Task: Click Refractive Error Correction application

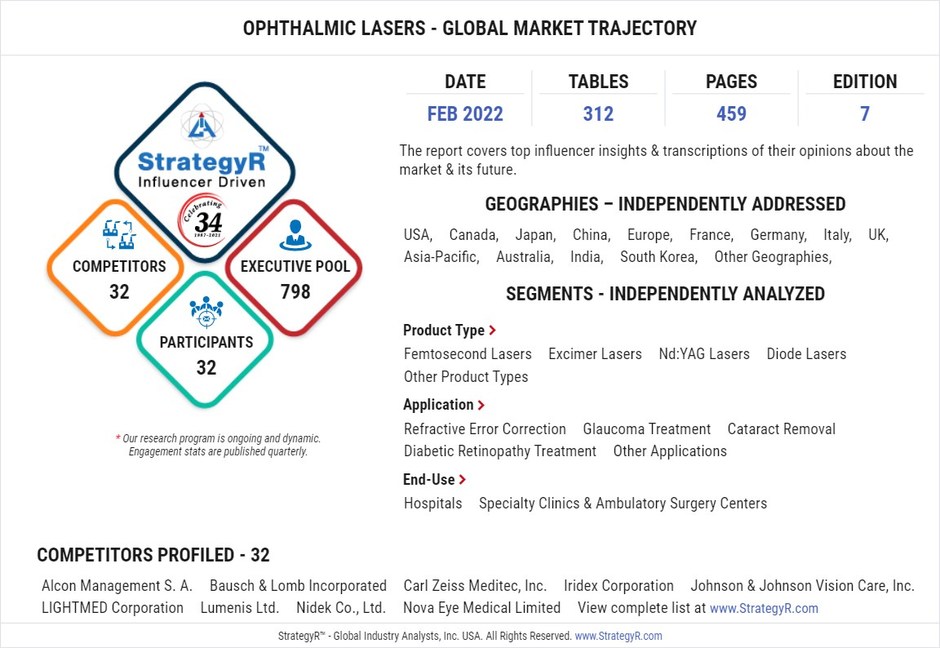Action: pyautogui.click(x=484, y=429)
